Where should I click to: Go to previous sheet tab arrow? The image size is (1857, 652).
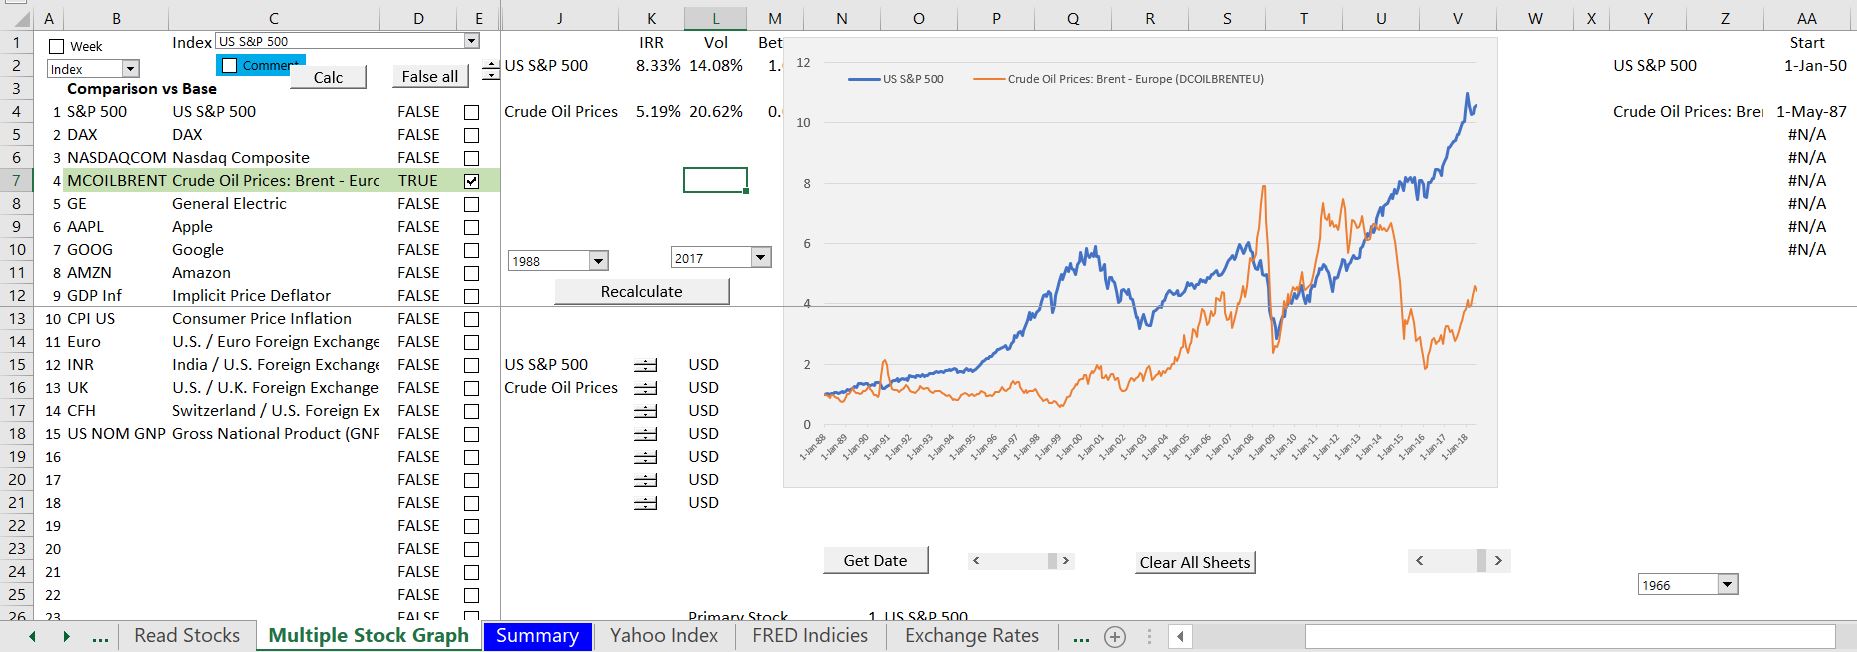[33, 637]
